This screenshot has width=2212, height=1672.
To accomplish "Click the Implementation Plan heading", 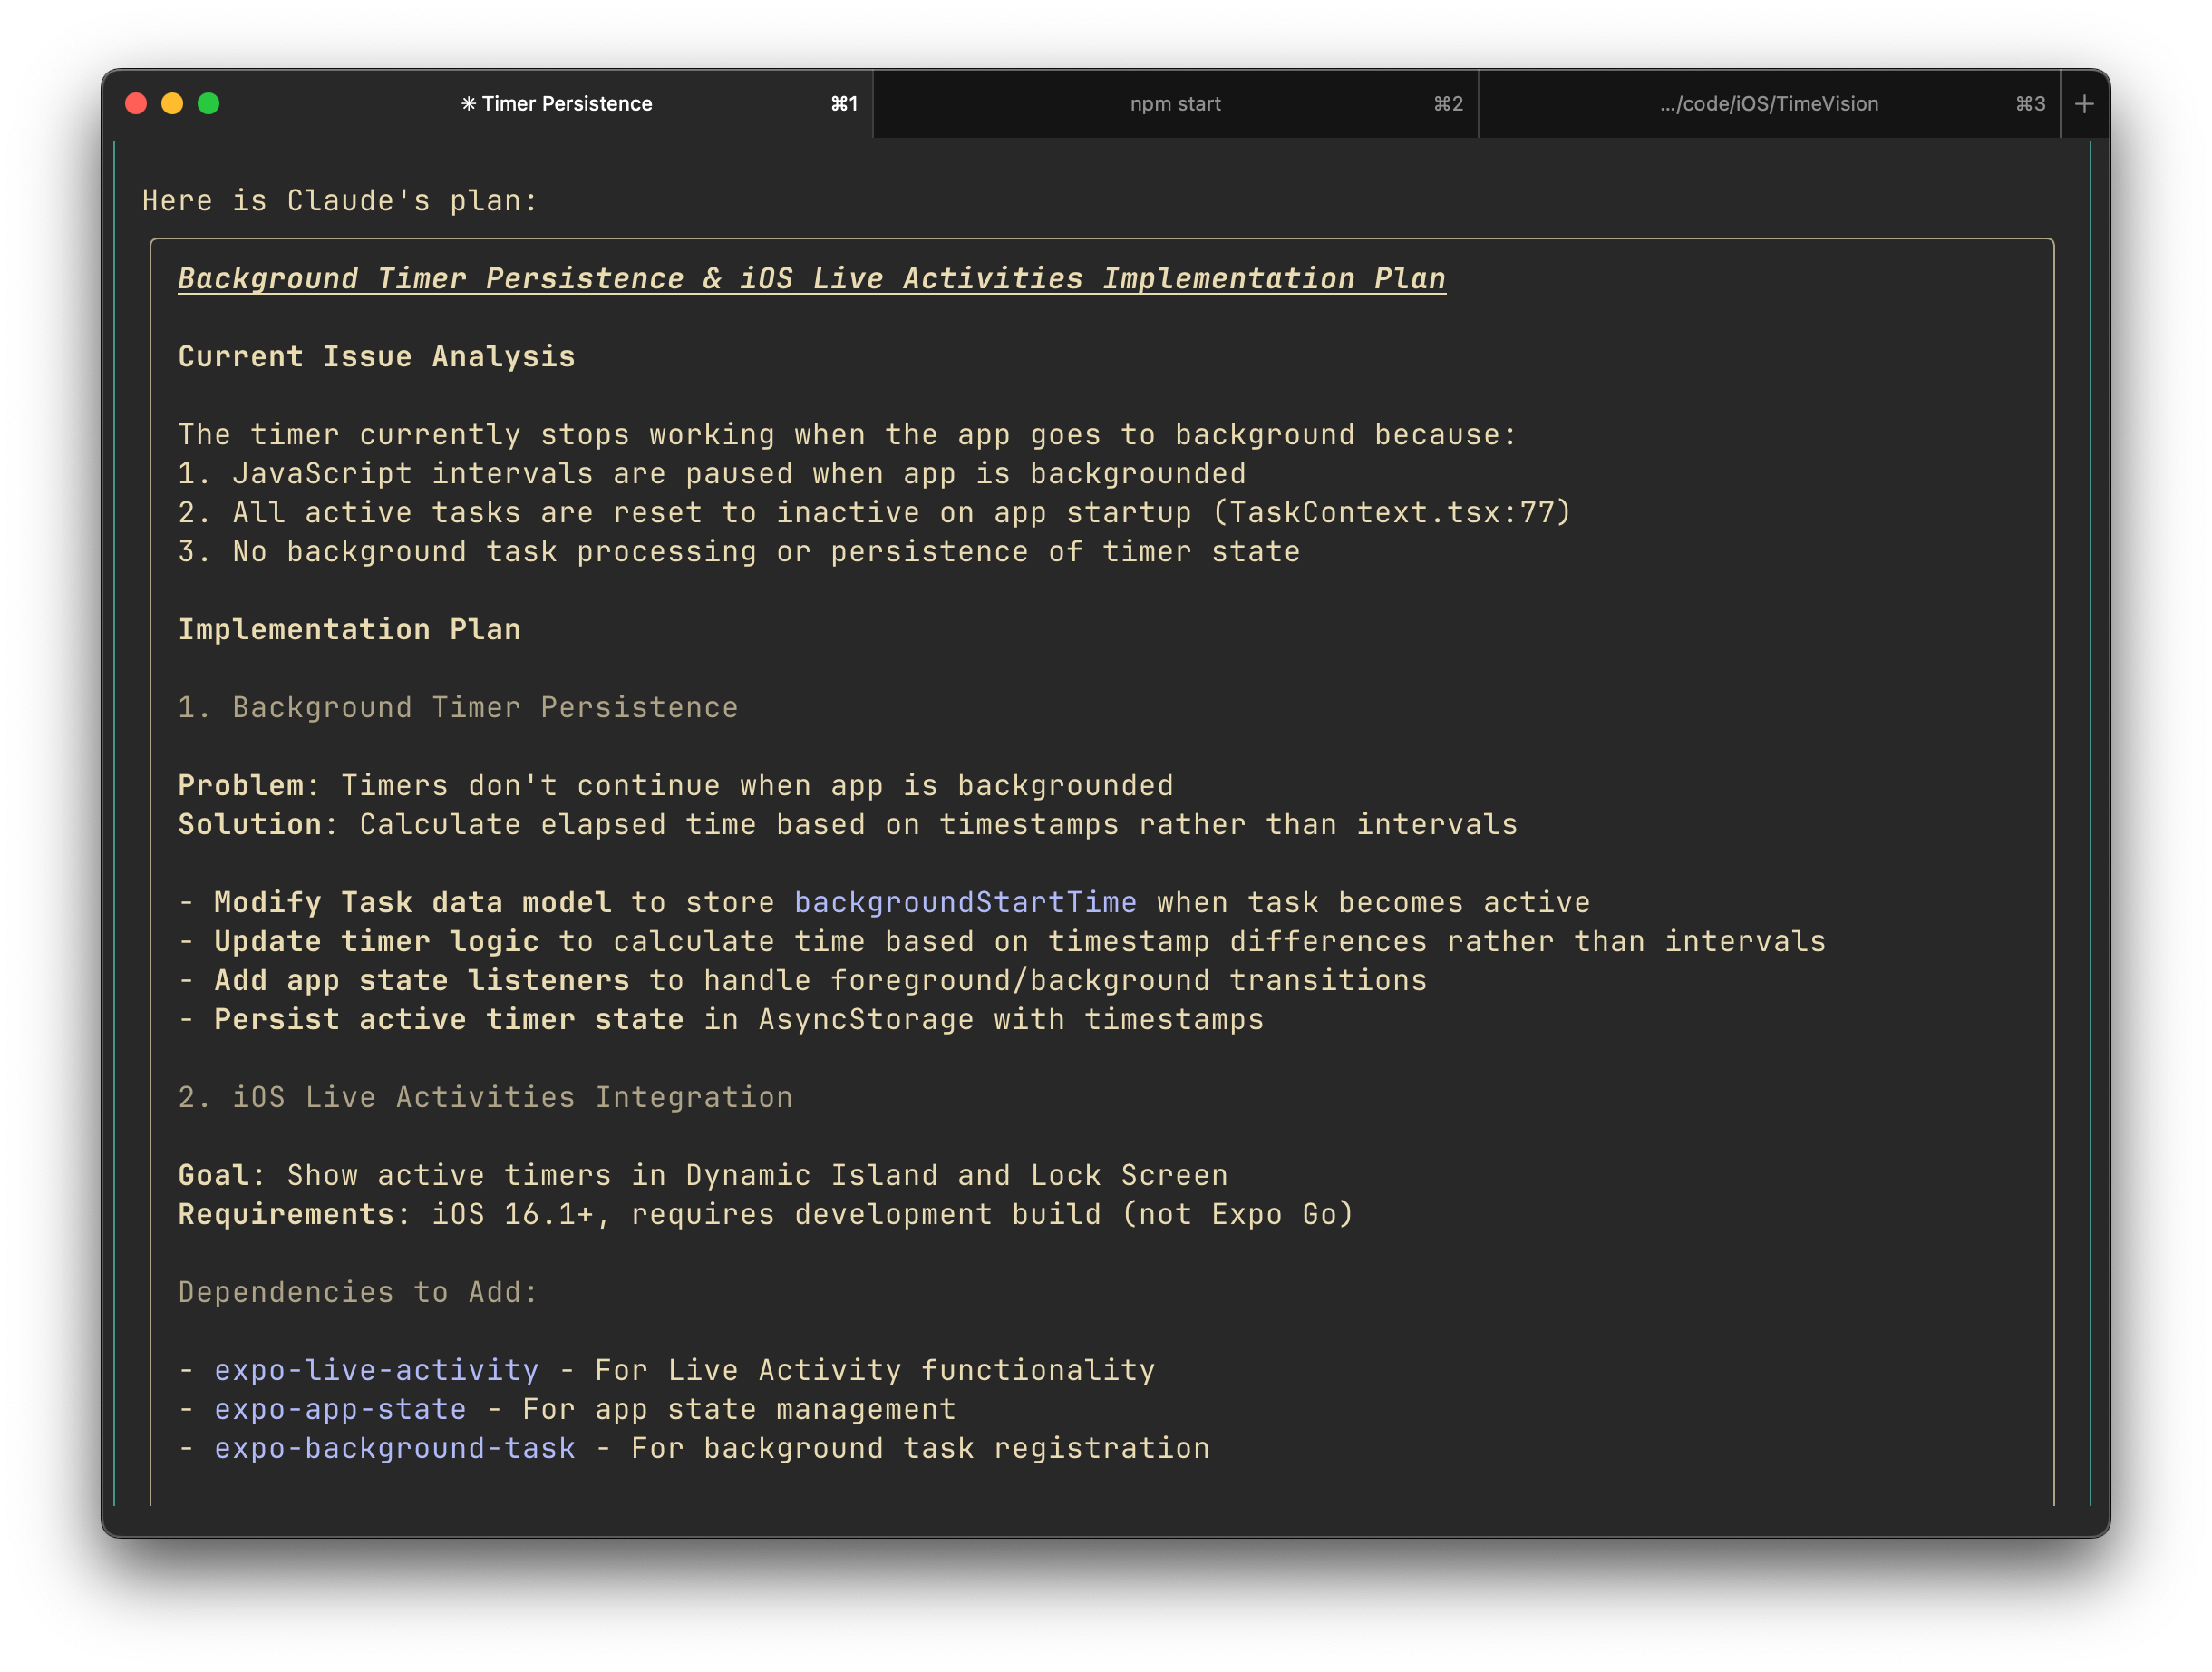I will click(x=349, y=629).
